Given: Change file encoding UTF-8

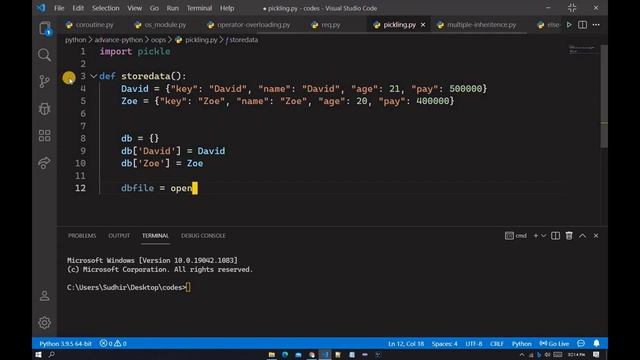Looking at the screenshot, I should pos(473,344).
